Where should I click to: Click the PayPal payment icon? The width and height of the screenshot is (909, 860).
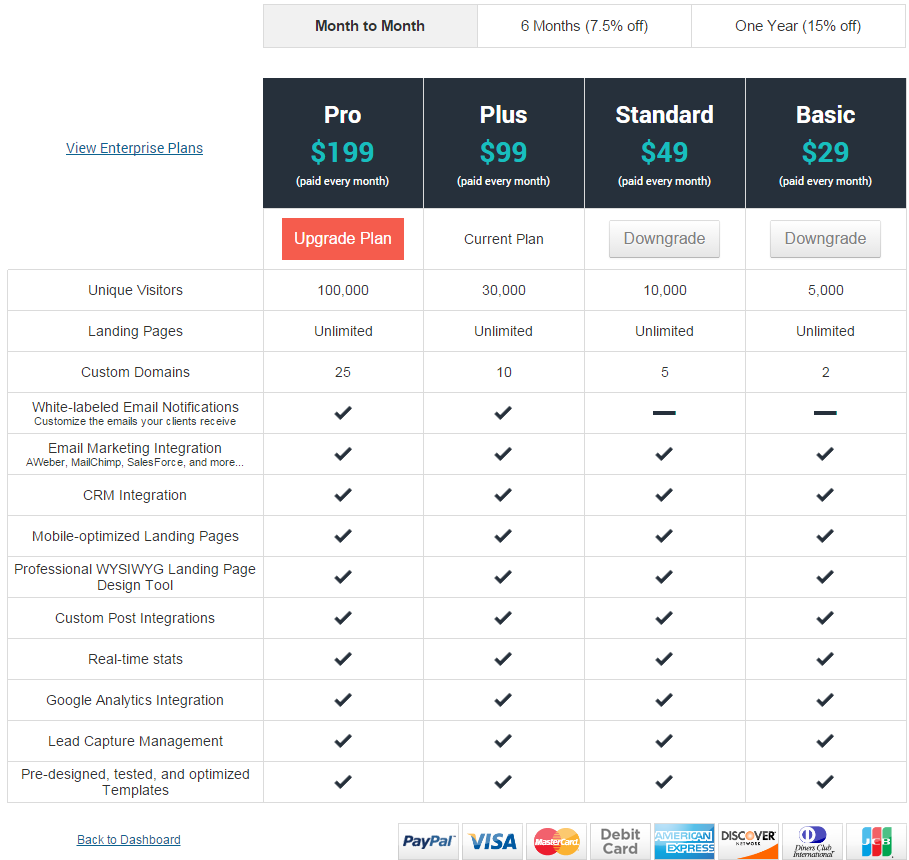pos(427,841)
